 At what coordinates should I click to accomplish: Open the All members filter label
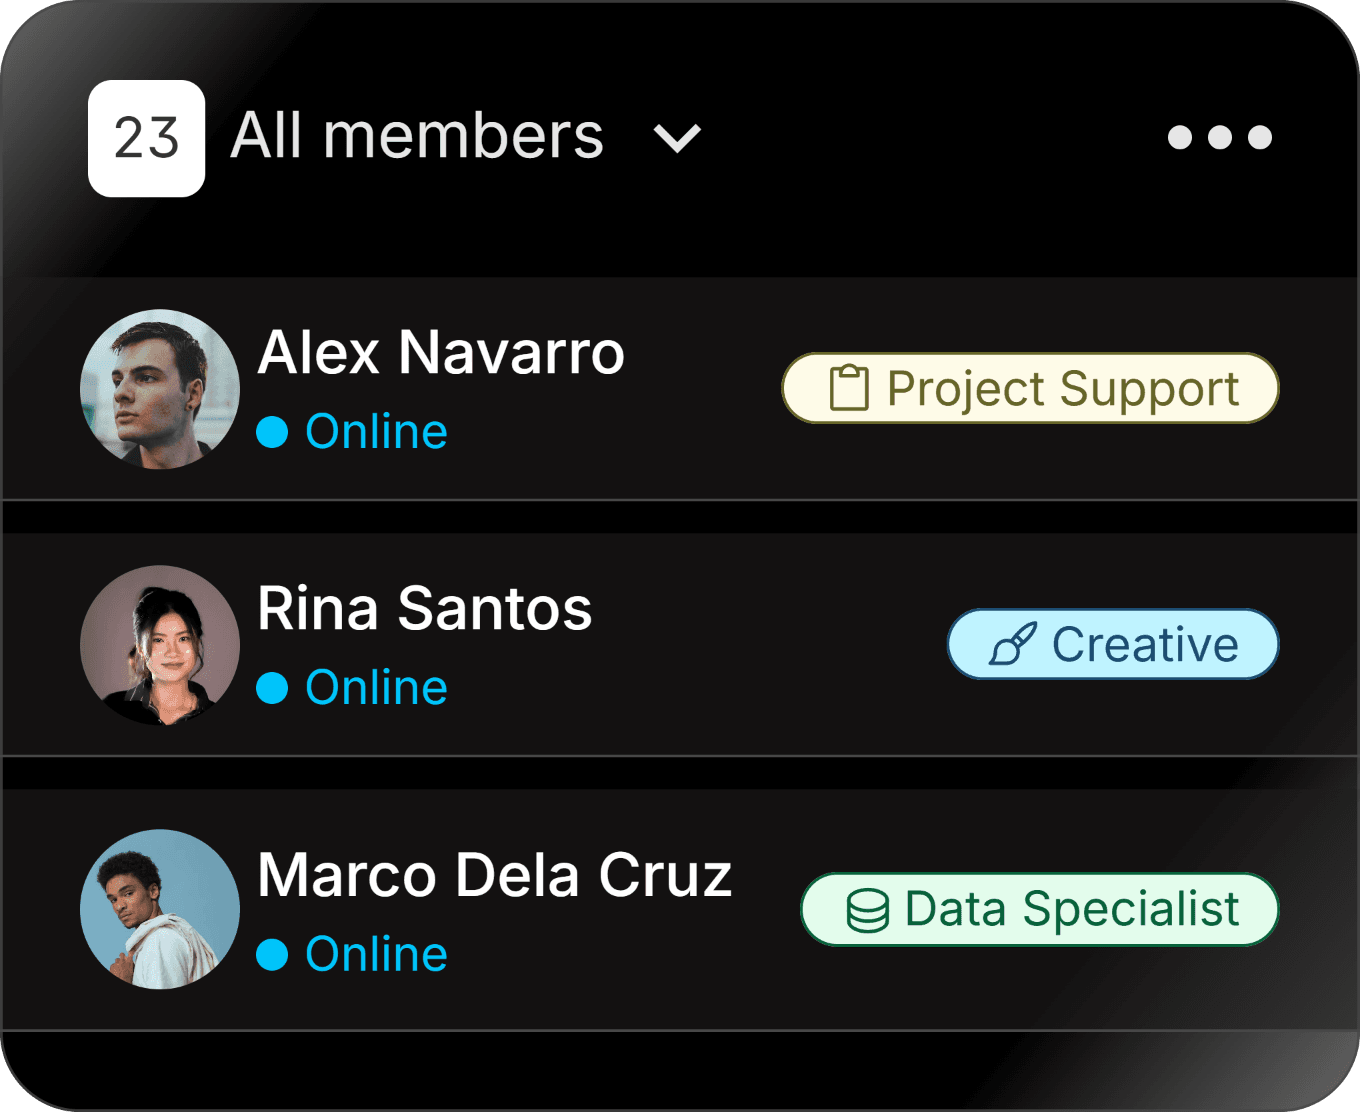click(417, 136)
